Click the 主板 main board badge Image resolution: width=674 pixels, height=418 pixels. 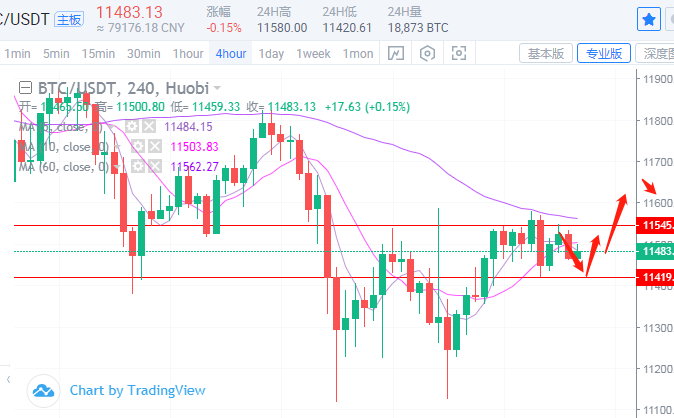[x=69, y=19]
